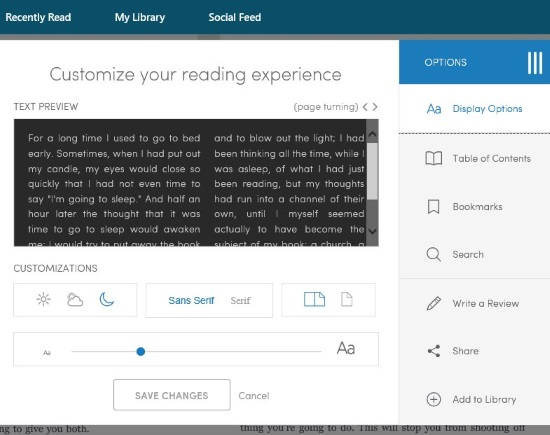This screenshot has width=550, height=435.
Task: Choose the two-page layout icon
Action: tap(314, 299)
